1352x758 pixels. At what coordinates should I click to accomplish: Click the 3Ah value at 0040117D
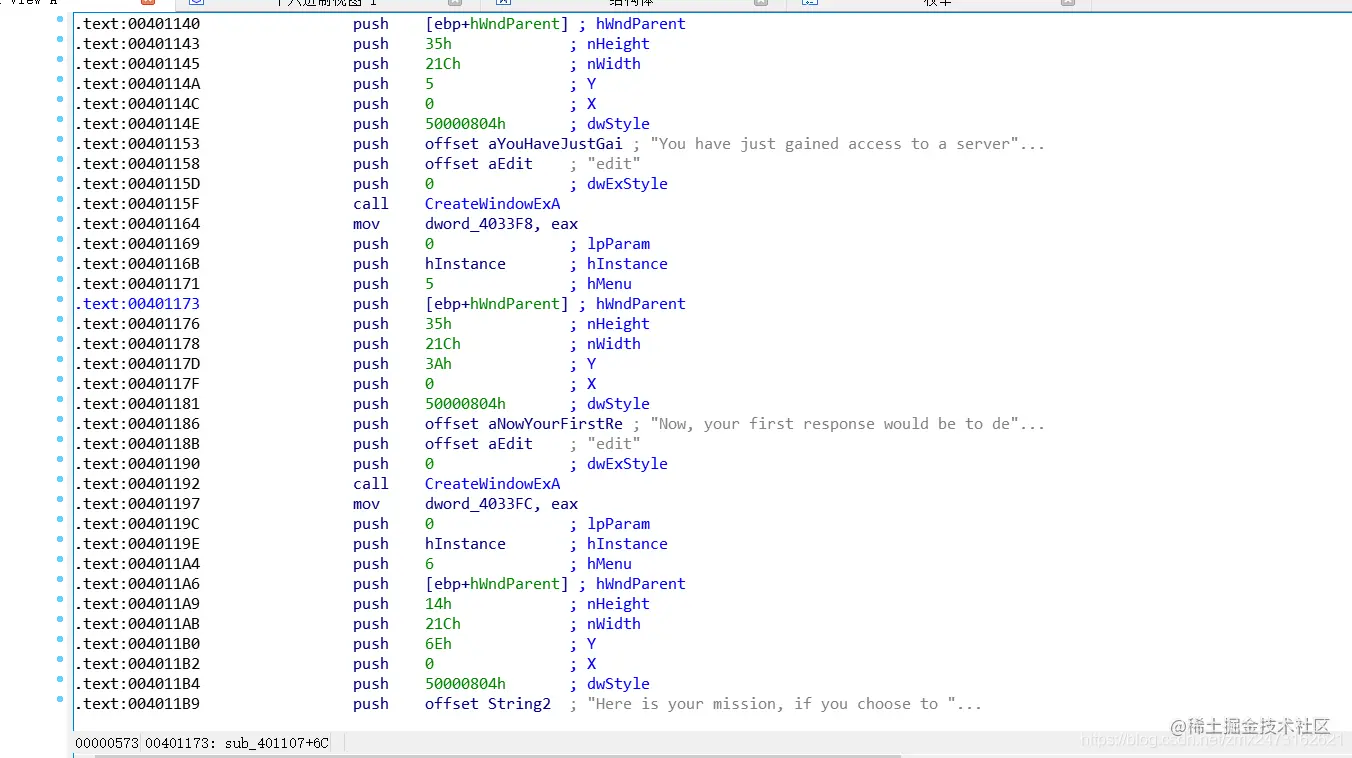click(x=438, y=364)
